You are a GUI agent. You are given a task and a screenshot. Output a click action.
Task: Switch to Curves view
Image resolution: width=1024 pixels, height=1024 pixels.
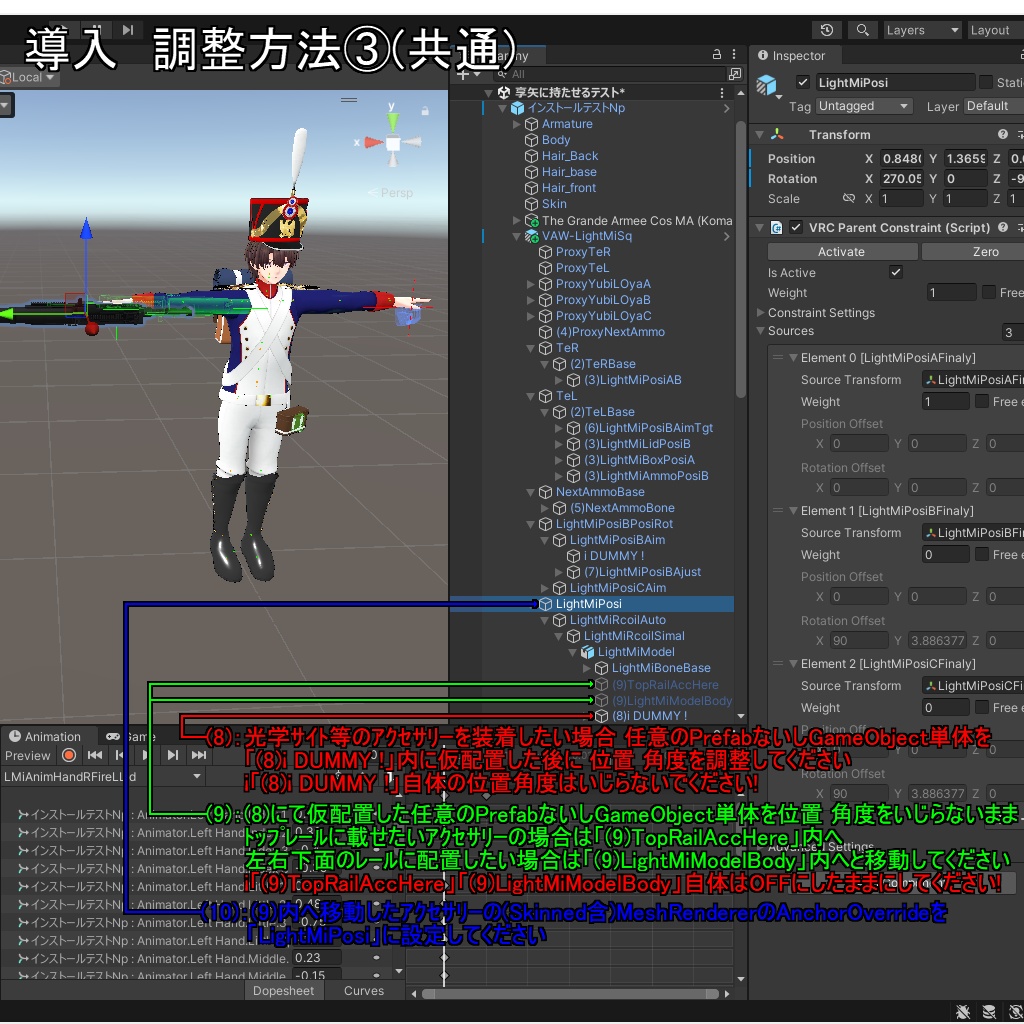click(364, 991)
